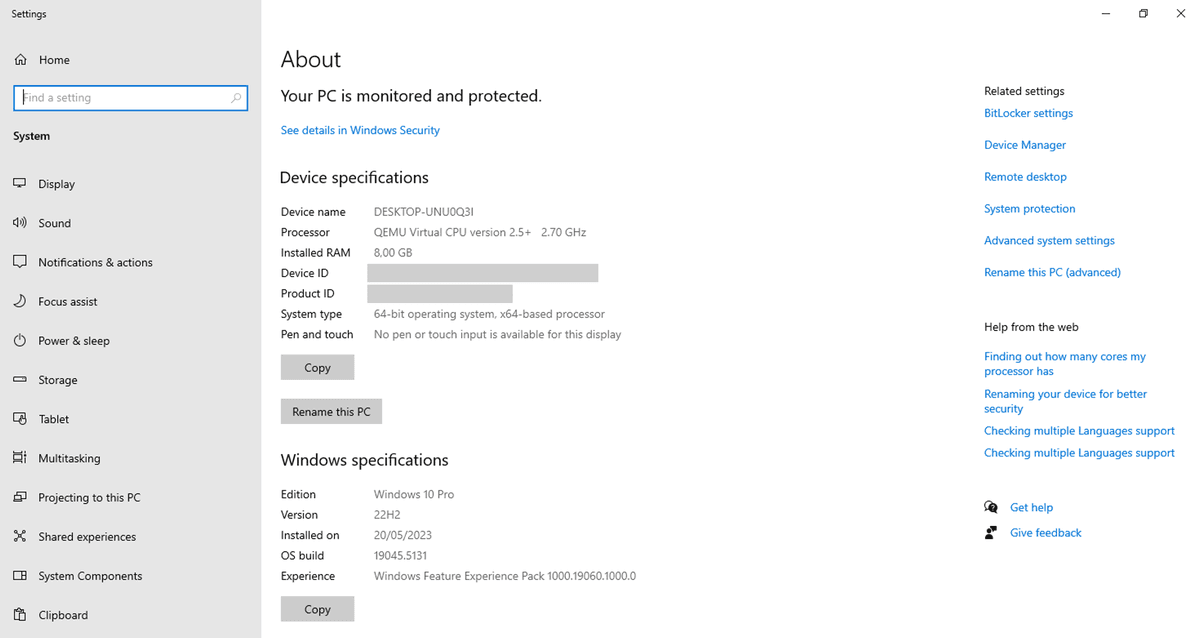Click the System Components icon
Screen dimensions: 1200x638
click(19, 576)
